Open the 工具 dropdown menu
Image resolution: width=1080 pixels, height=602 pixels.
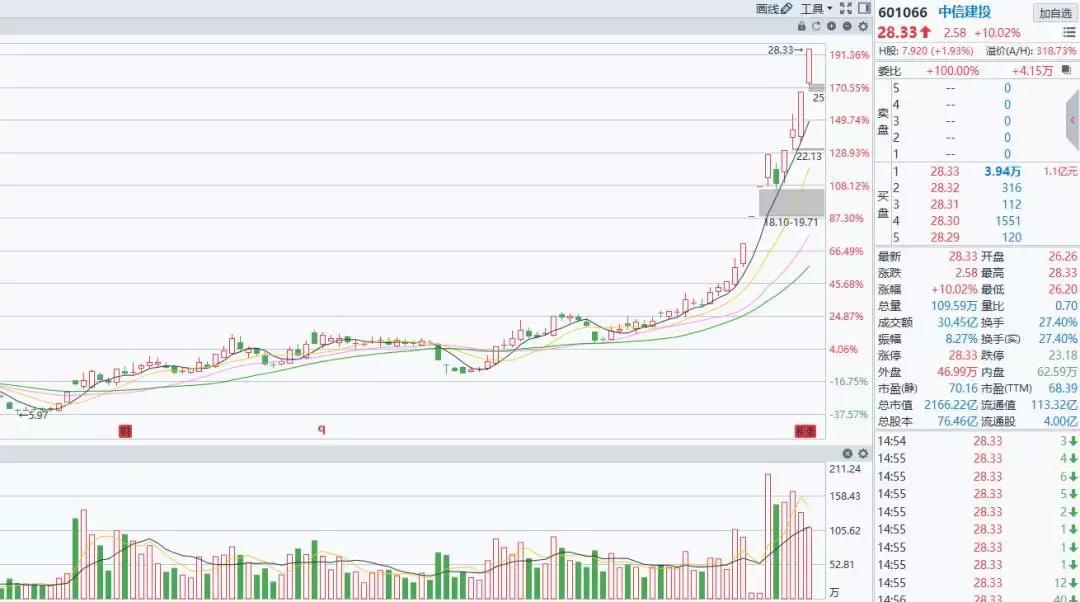[x=816, y=9]
